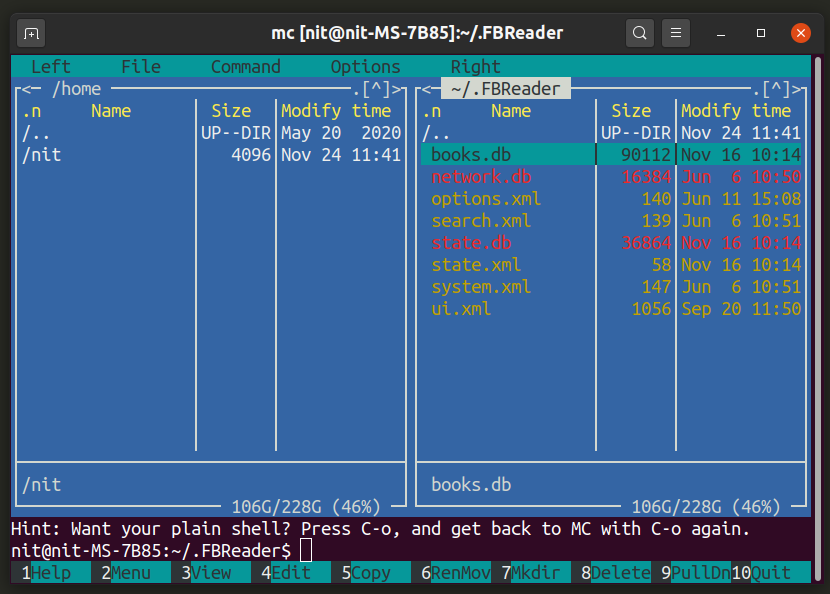Select ui.xml file

point(611,309)
